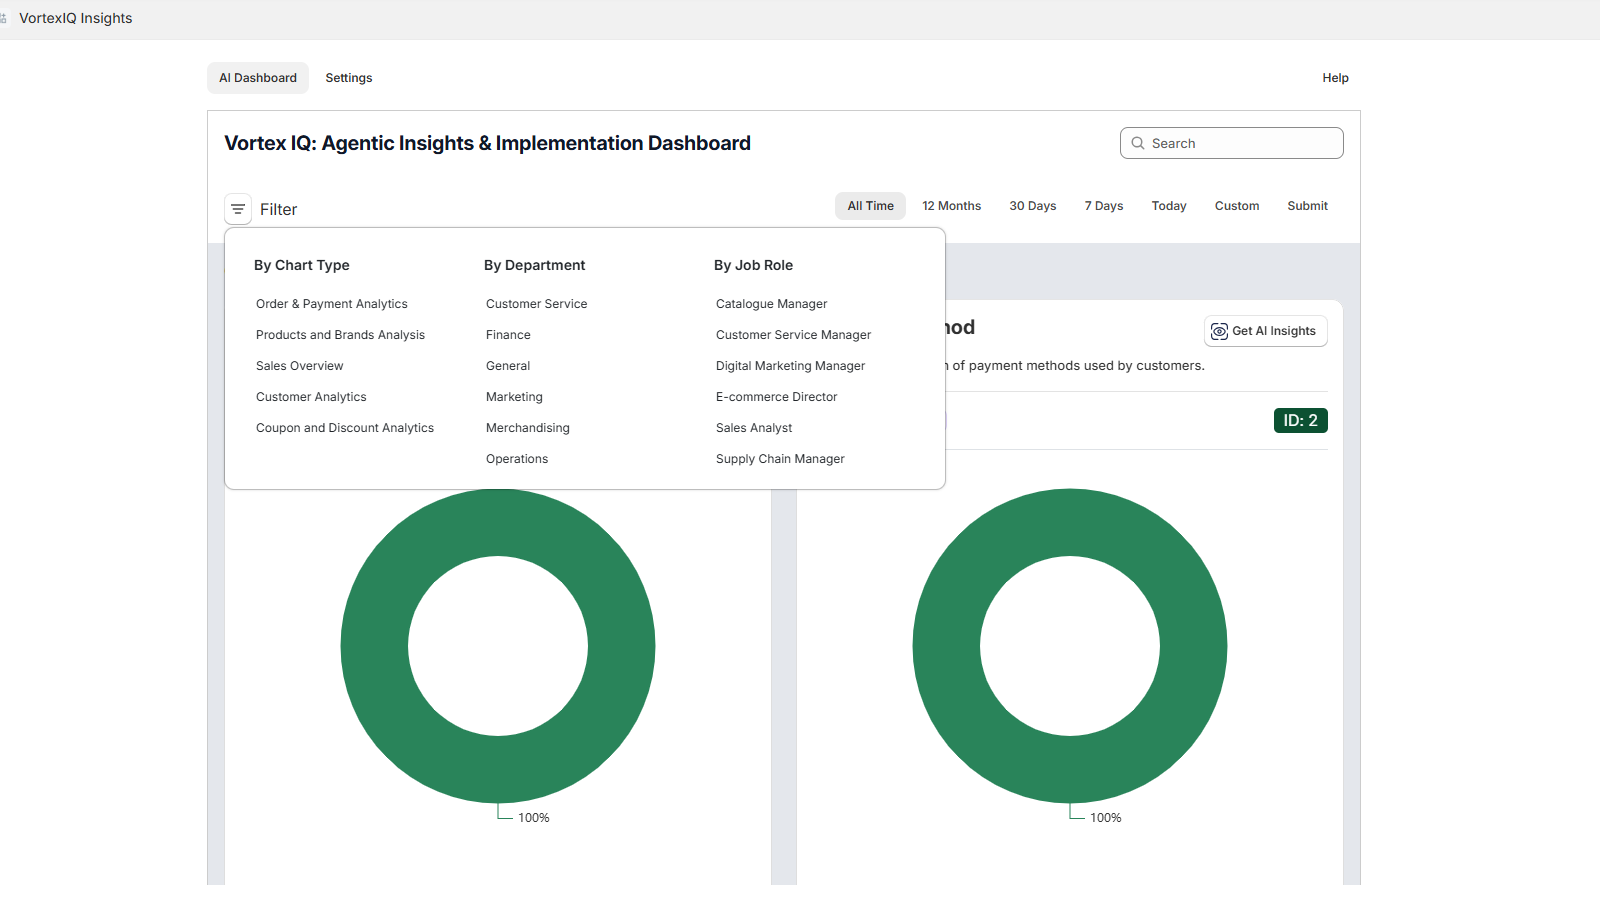
Task: Click the AI eye icon on Get AI Insights
Action: 1220,331
